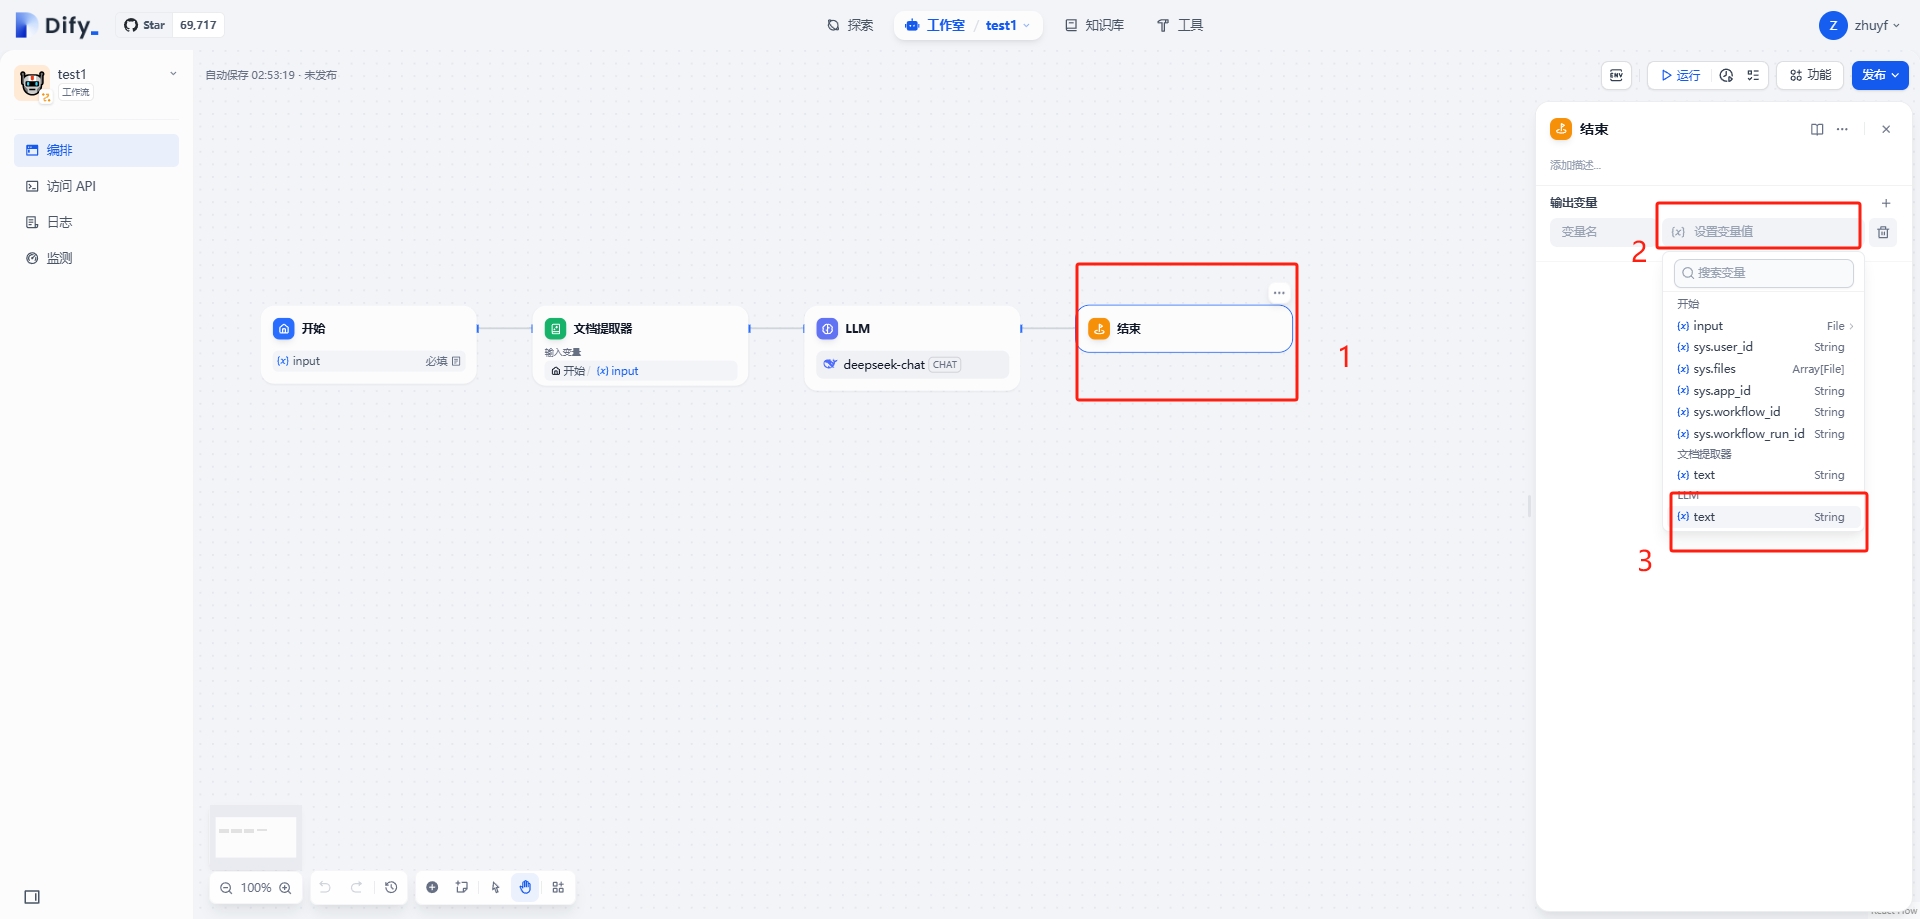Delete output variable with trash icon
Image resolution: width=1920 pixels, height=919 pixels.
click(1883, 232)
